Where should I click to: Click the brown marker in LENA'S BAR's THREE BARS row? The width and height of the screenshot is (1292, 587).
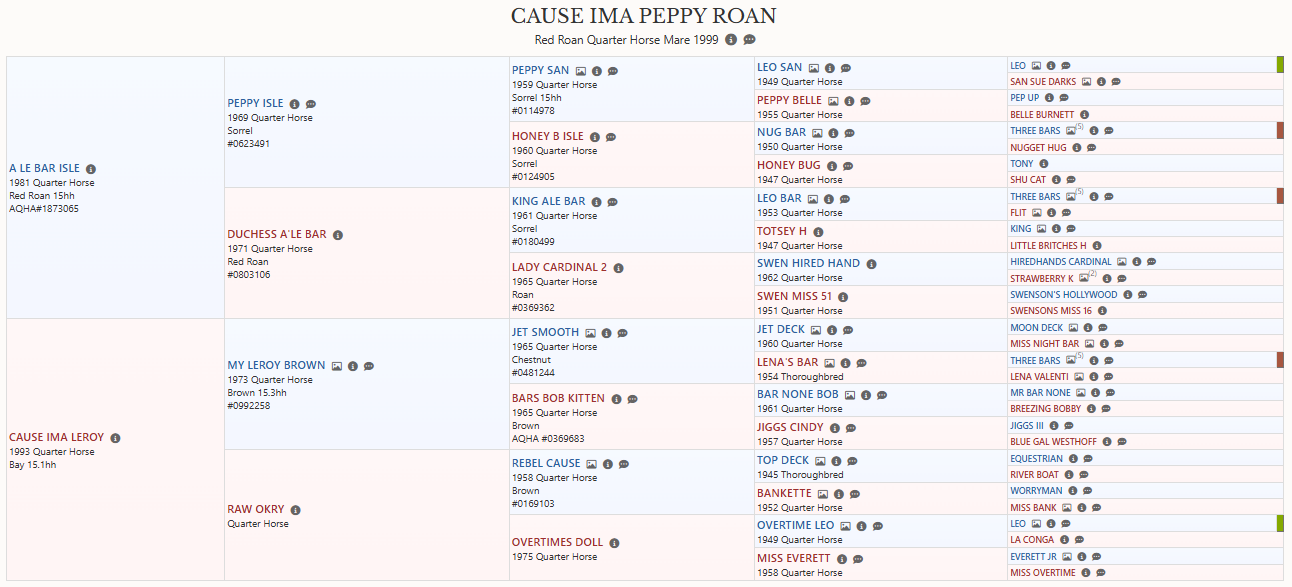click(x=1280, y=360)
